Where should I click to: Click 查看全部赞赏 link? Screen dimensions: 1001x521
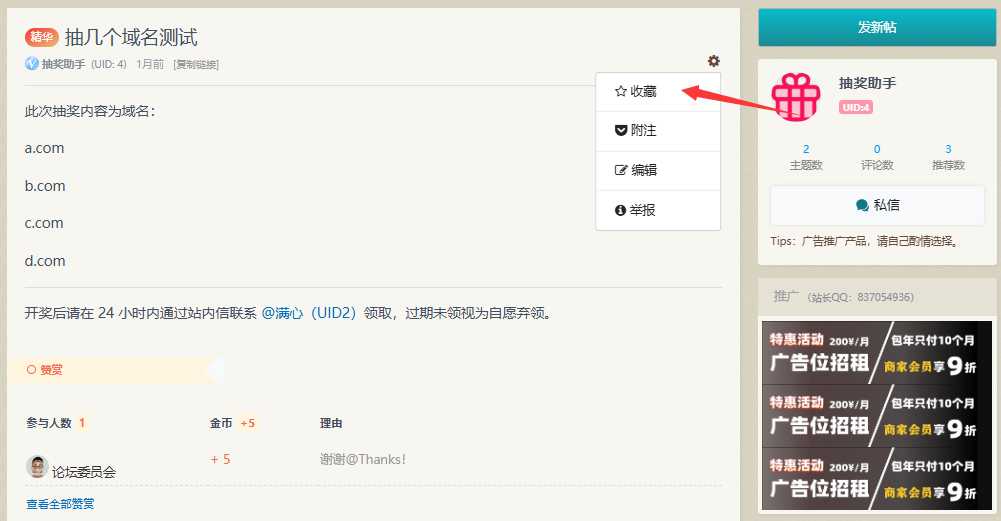pos(60,504)
